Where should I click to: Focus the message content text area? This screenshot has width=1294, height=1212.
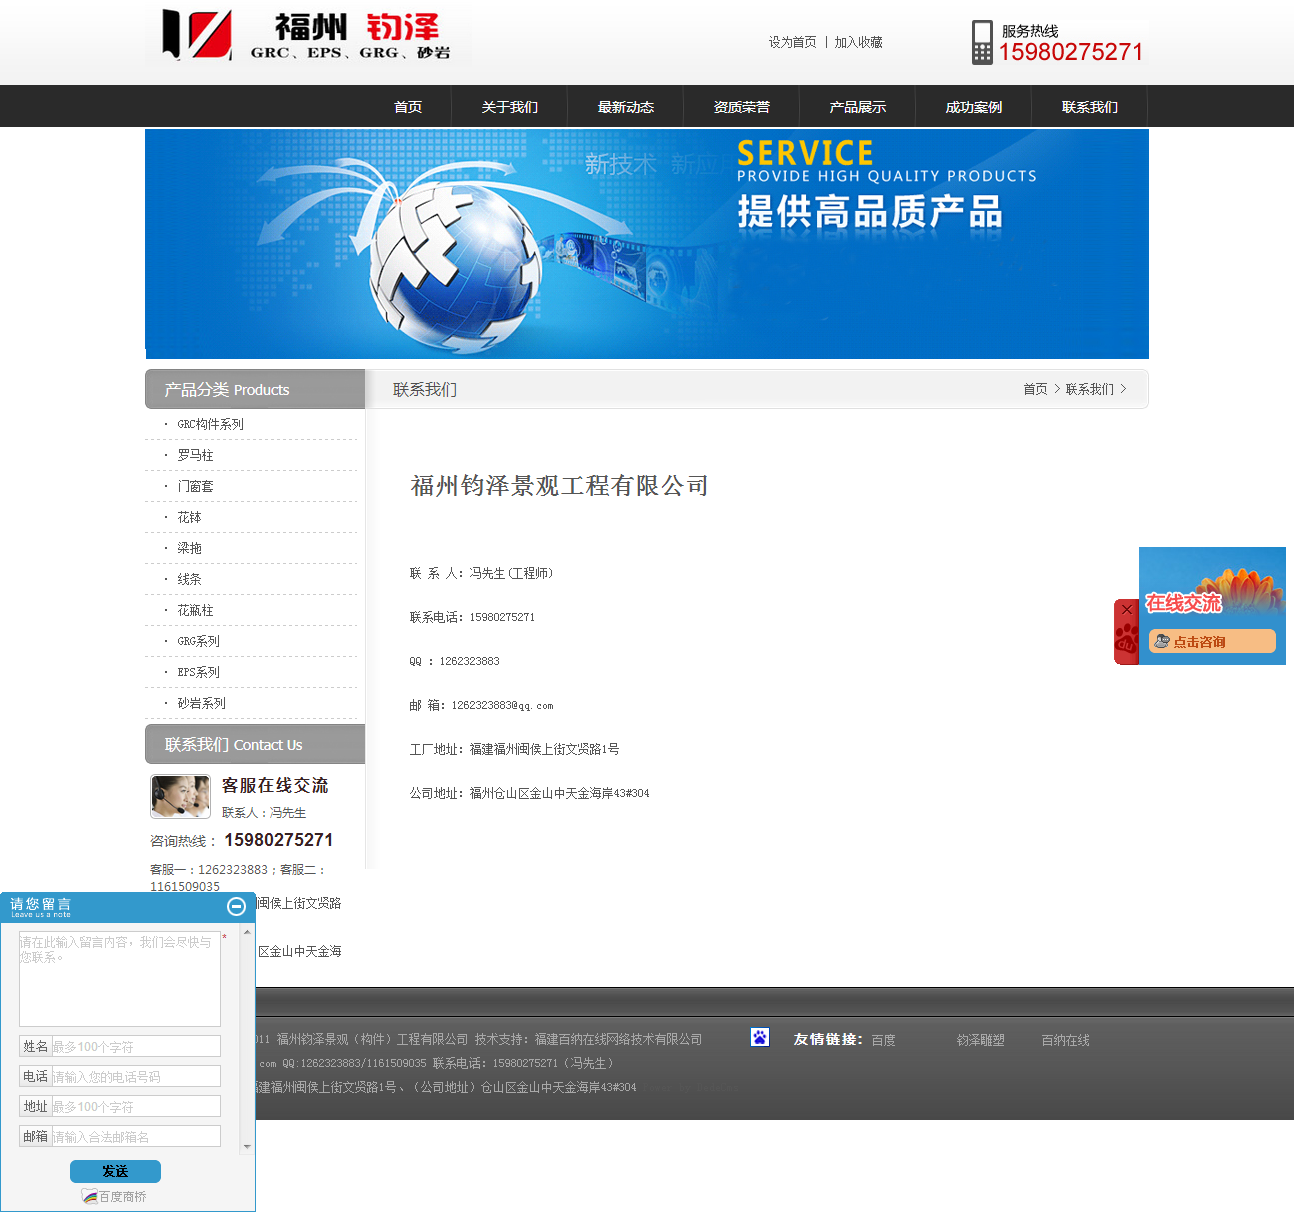click(x=119, y=978)
